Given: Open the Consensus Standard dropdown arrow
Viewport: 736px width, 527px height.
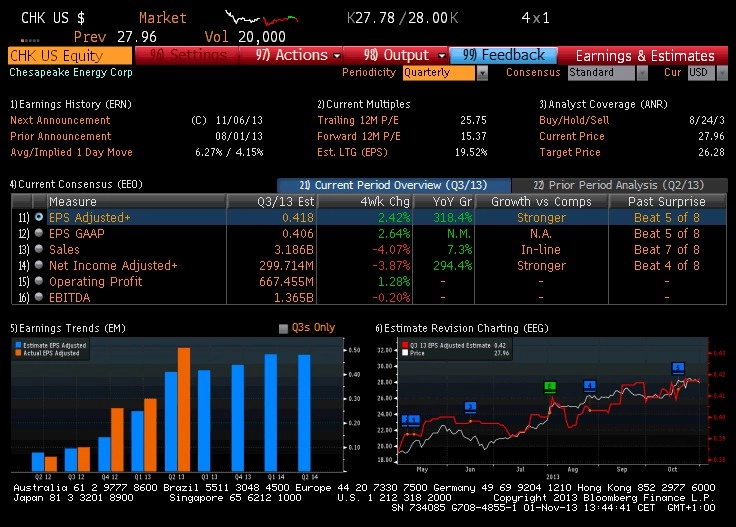Looking at the screenshot, I should pos(642,73).
